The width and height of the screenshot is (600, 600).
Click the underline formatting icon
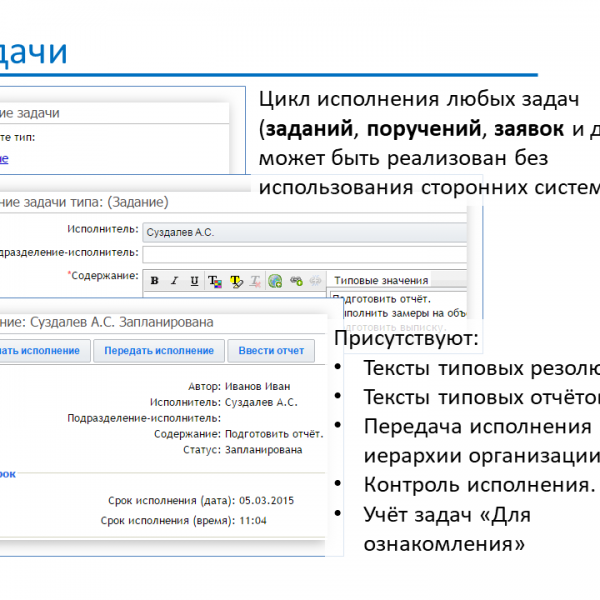tap(194, 281)
